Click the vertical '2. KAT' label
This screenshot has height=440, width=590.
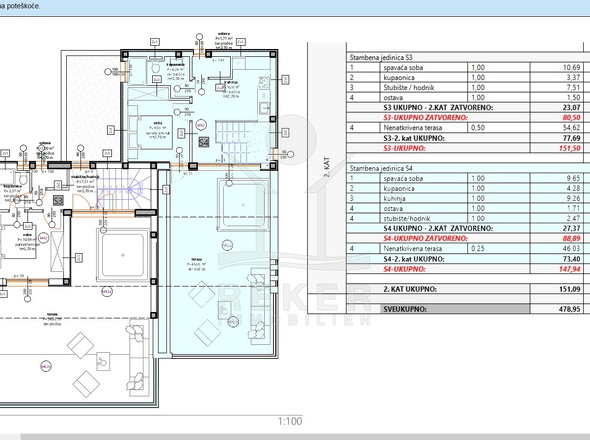pos(327,167)
